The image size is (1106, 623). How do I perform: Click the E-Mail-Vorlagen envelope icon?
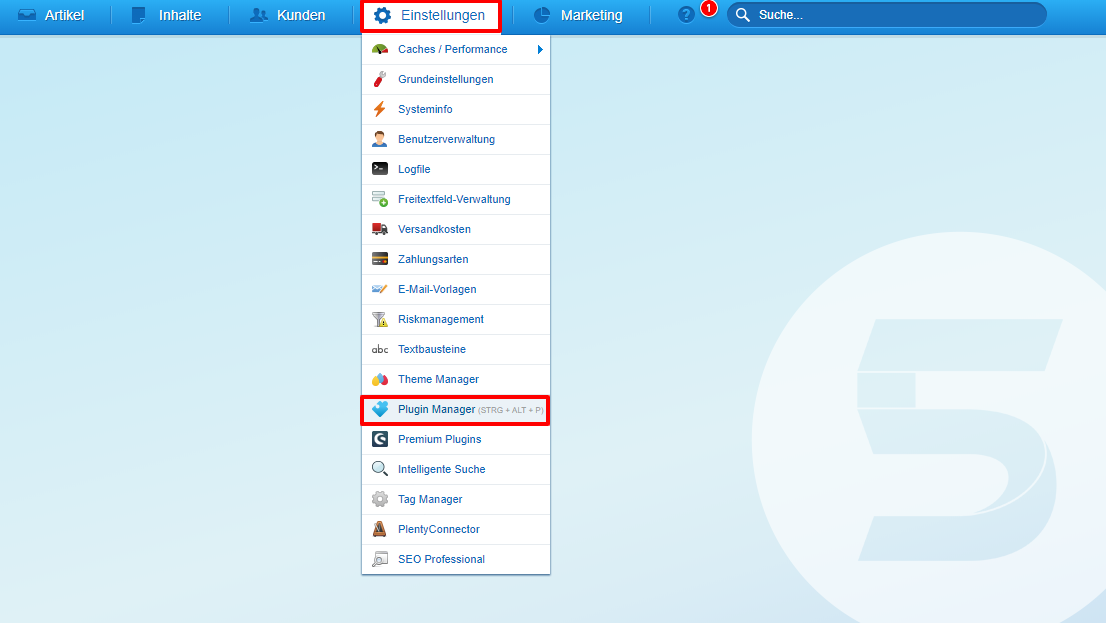coord(379,289)
